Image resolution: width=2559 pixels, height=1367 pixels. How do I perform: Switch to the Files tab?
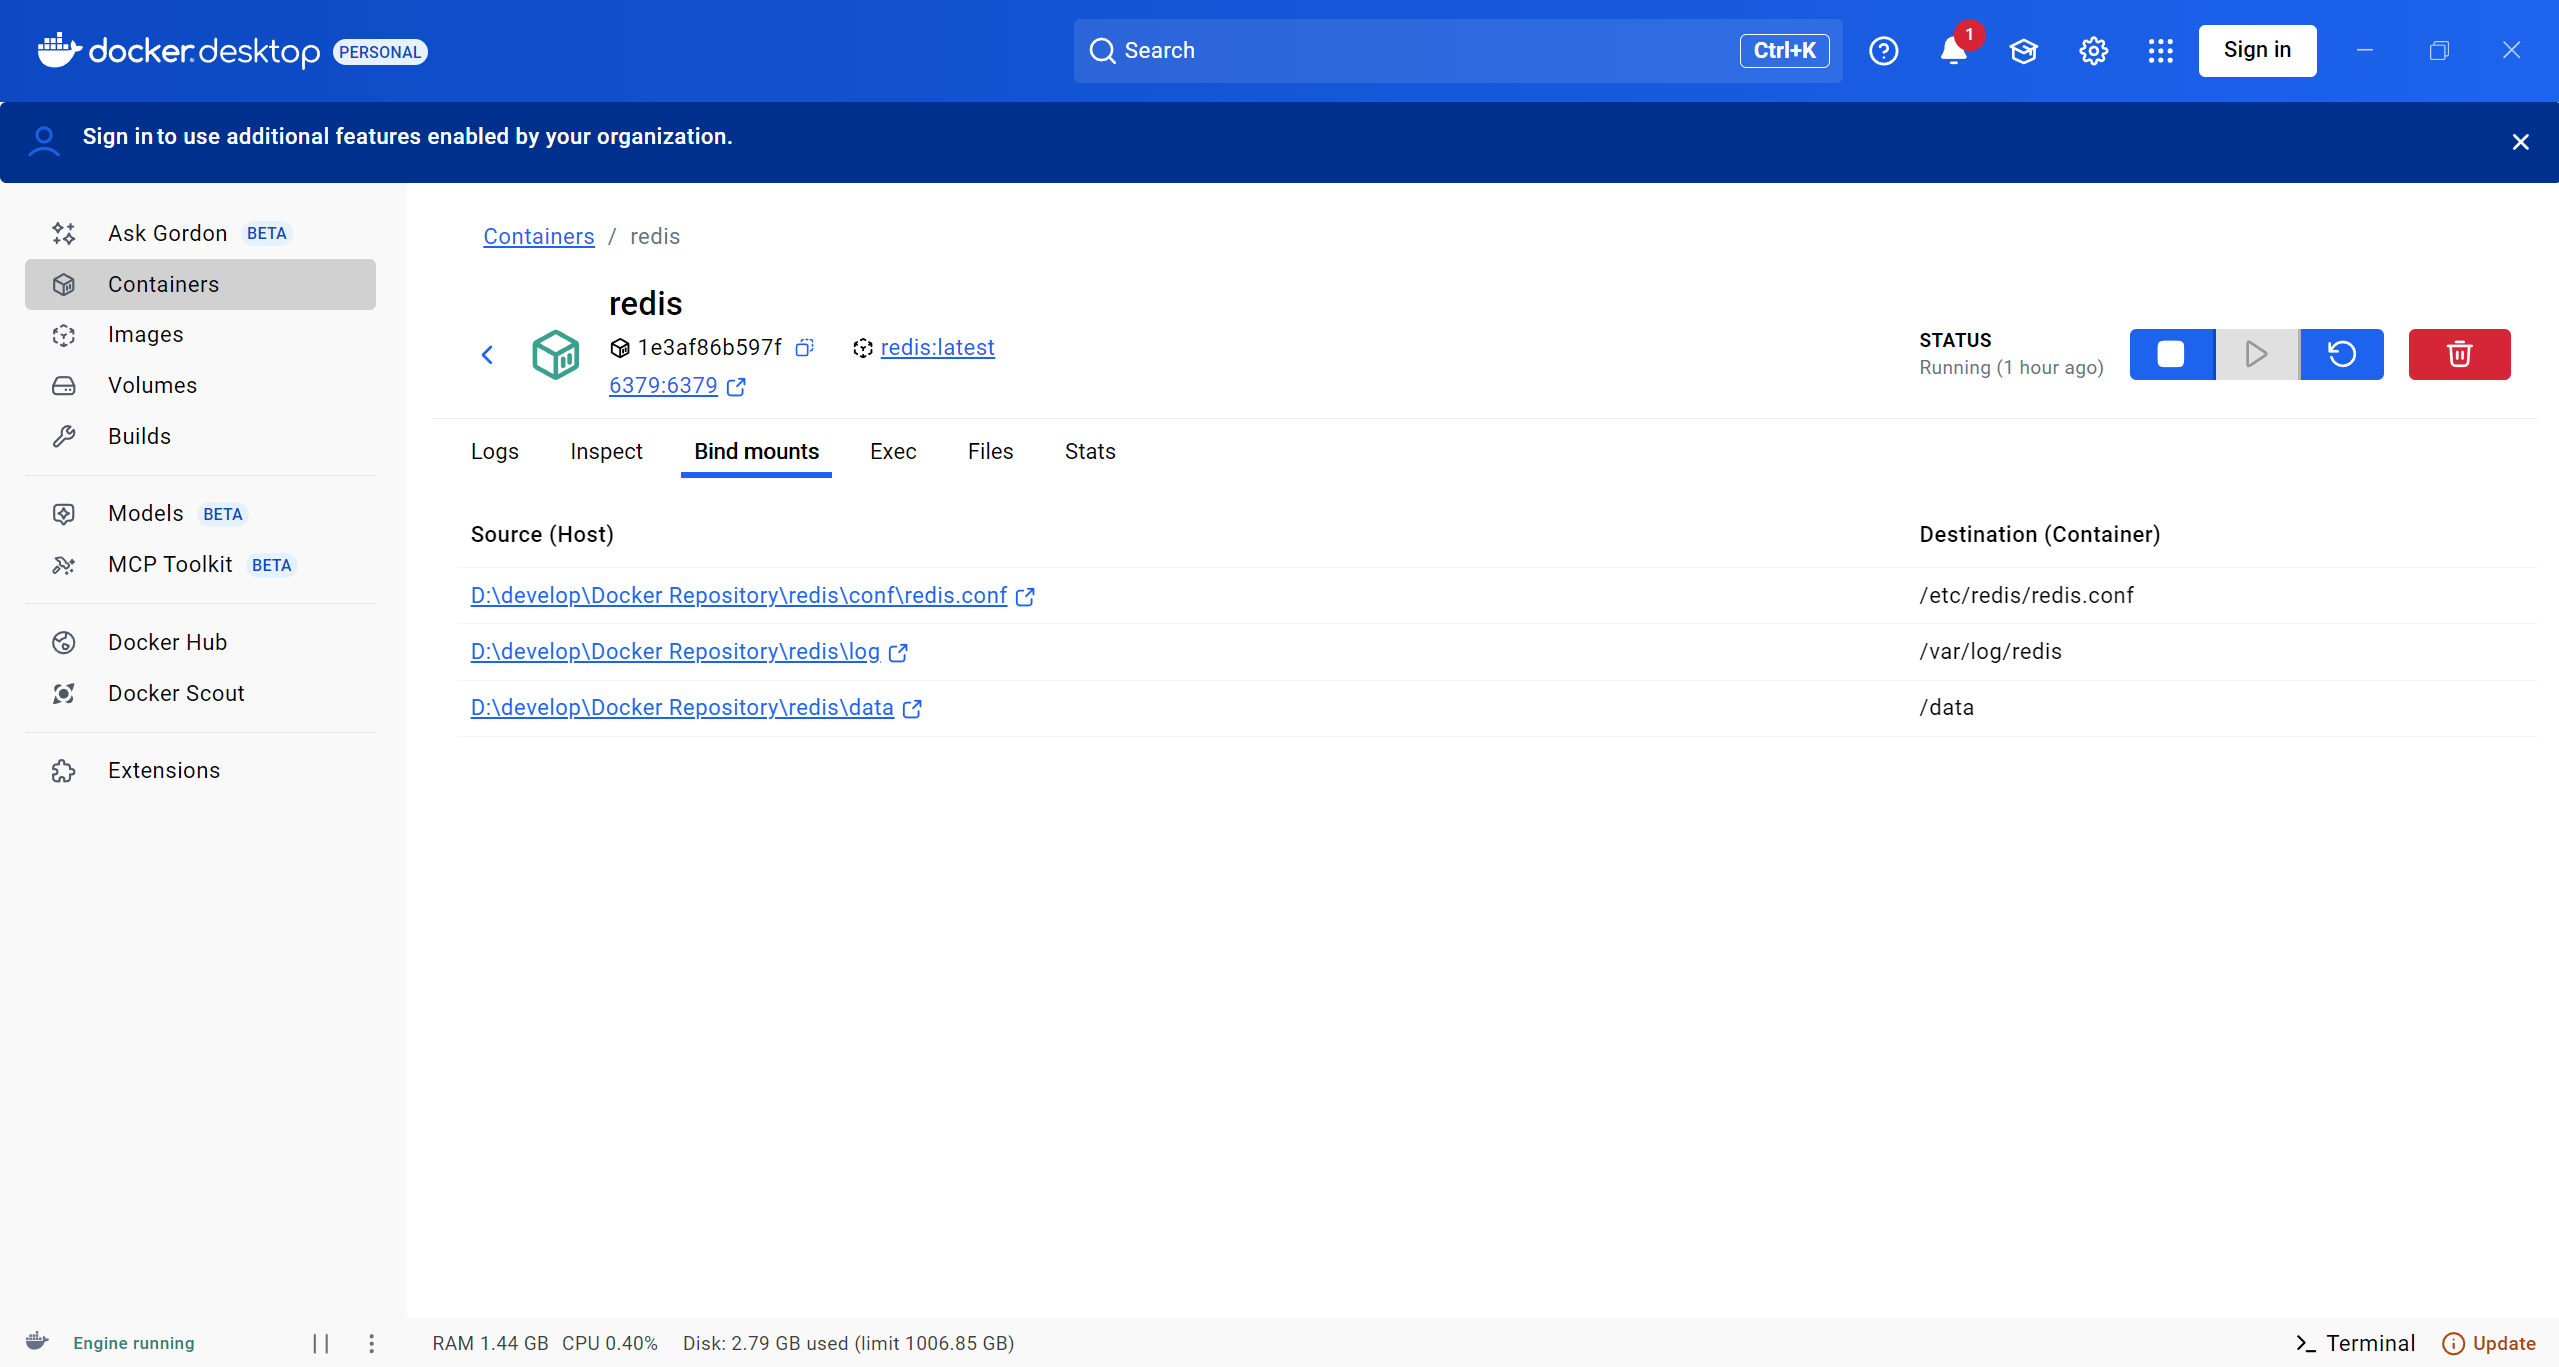pos(990,452)
